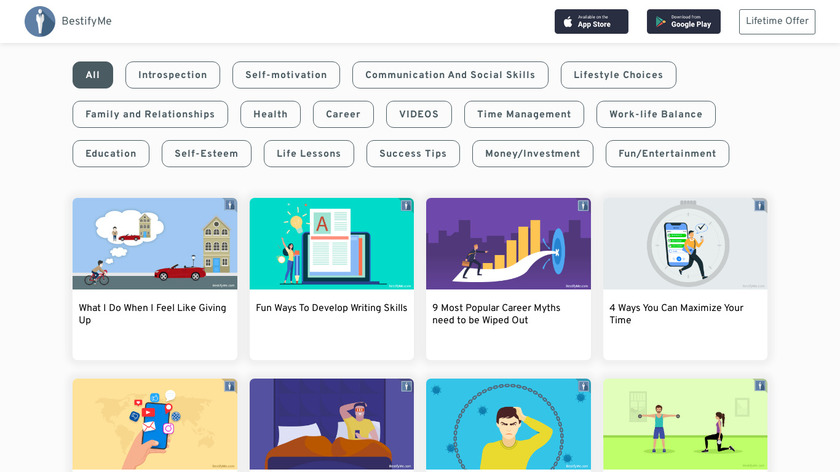Filter by Time Management
Screen dimensions: 840x472
pyautogui.click(x=524, y=114)
